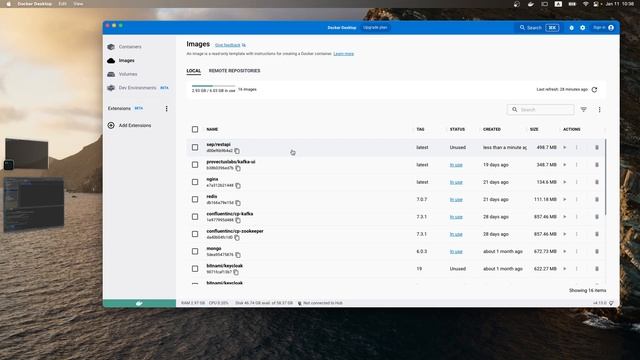
Task: Click the disk usage progress bar
Action: 213,86
